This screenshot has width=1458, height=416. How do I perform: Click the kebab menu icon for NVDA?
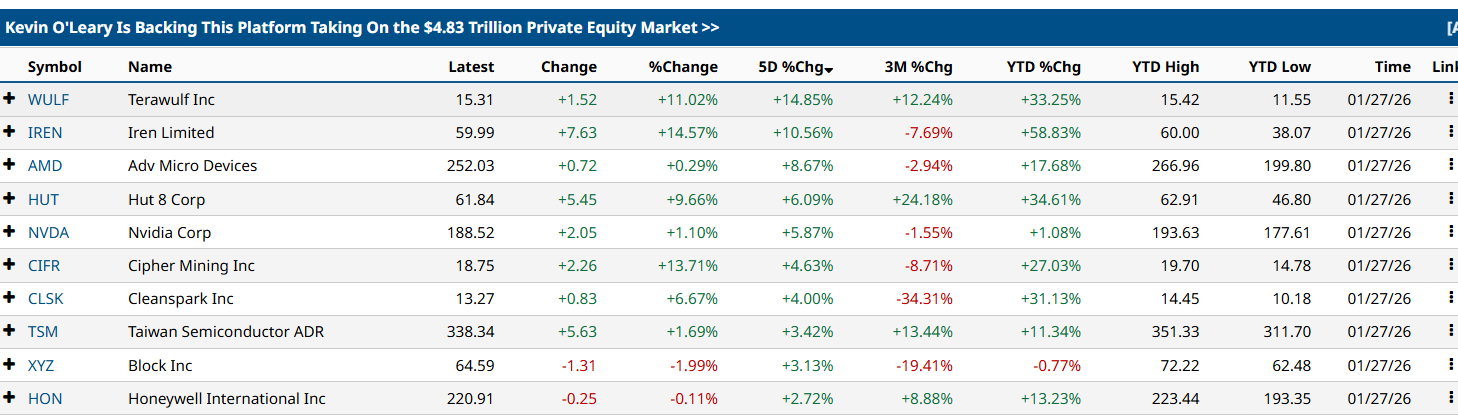pos(1450,232)
